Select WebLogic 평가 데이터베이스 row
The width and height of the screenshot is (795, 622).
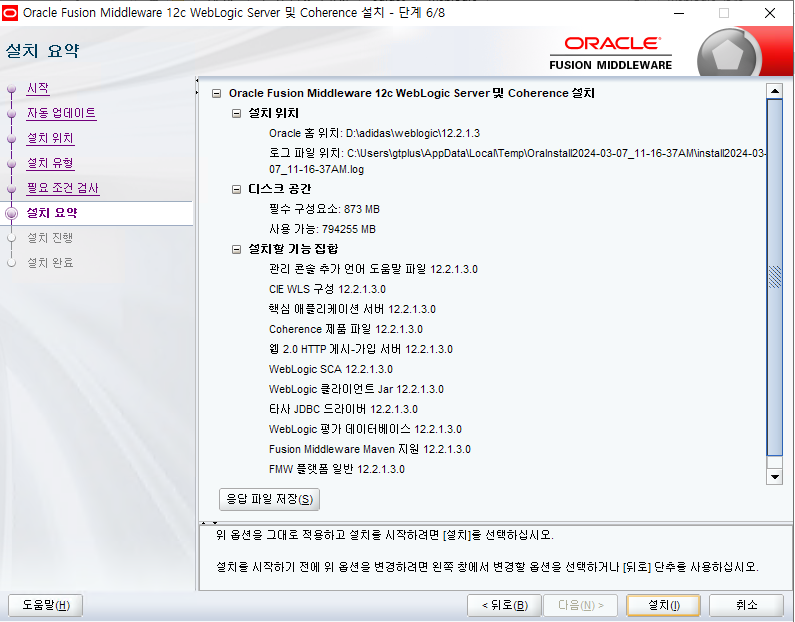[x=365, y=429]
